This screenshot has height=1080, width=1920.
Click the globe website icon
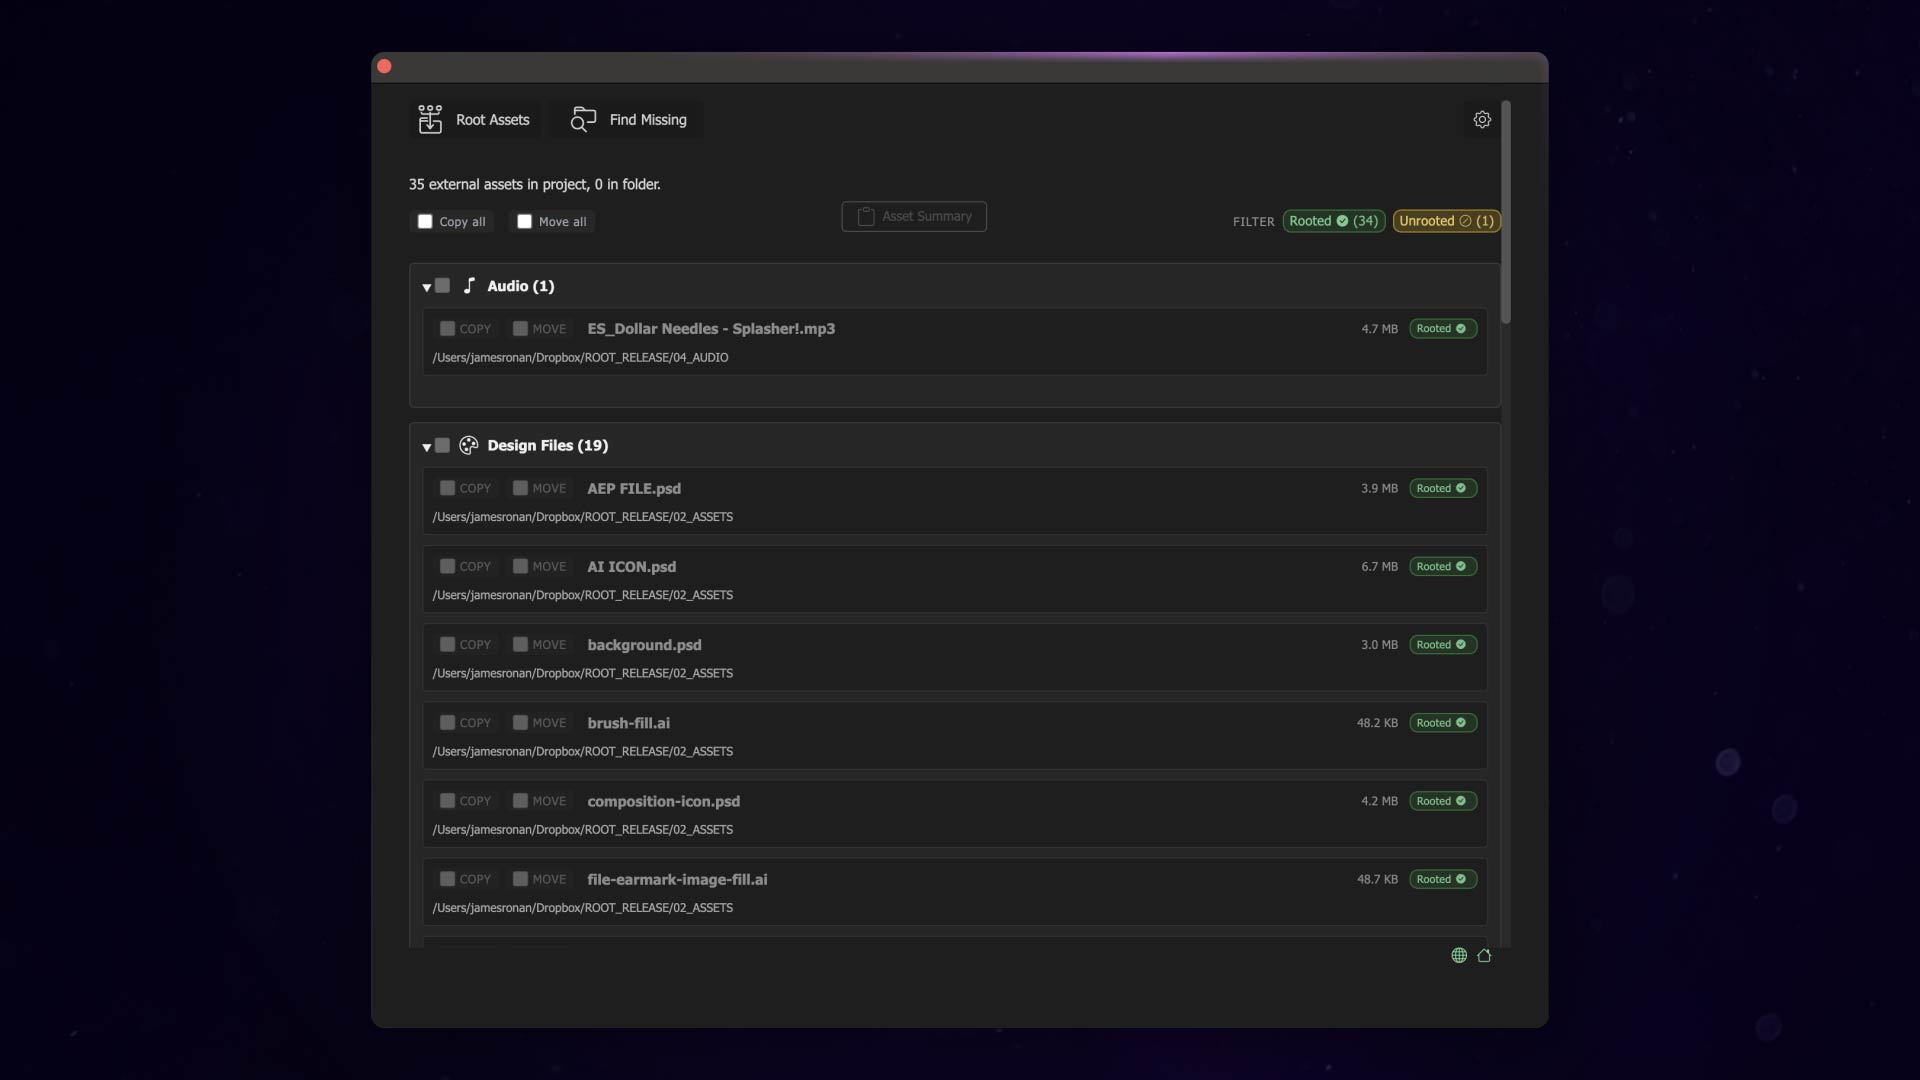[x=1459, y=956]
